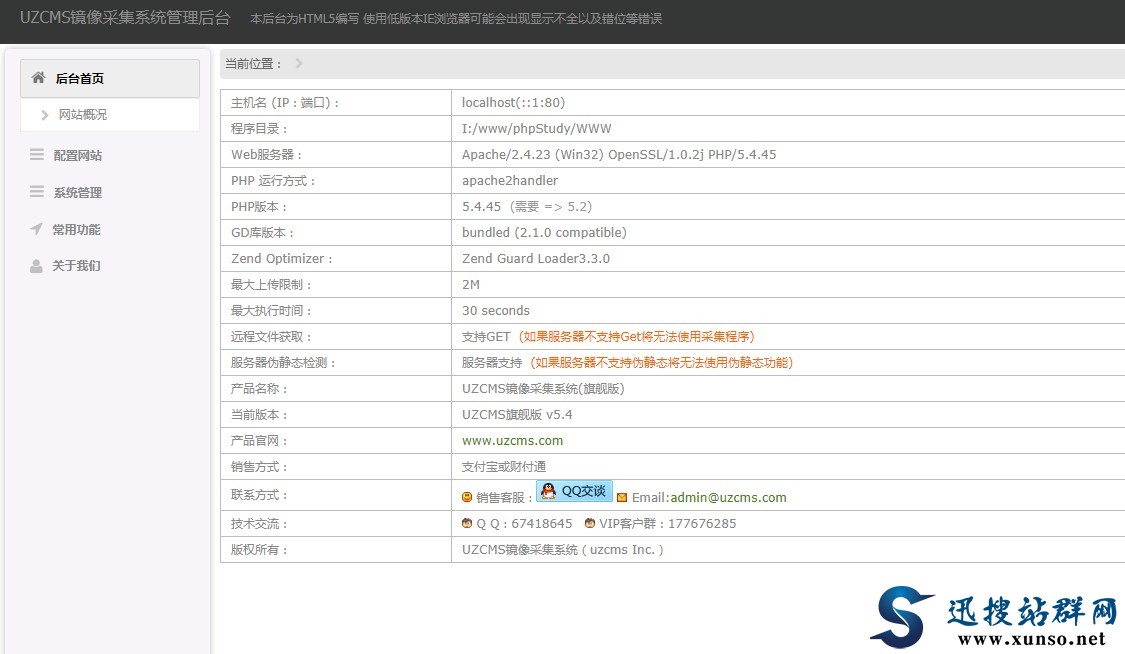Click the orange Get warning note

point(636,336)
